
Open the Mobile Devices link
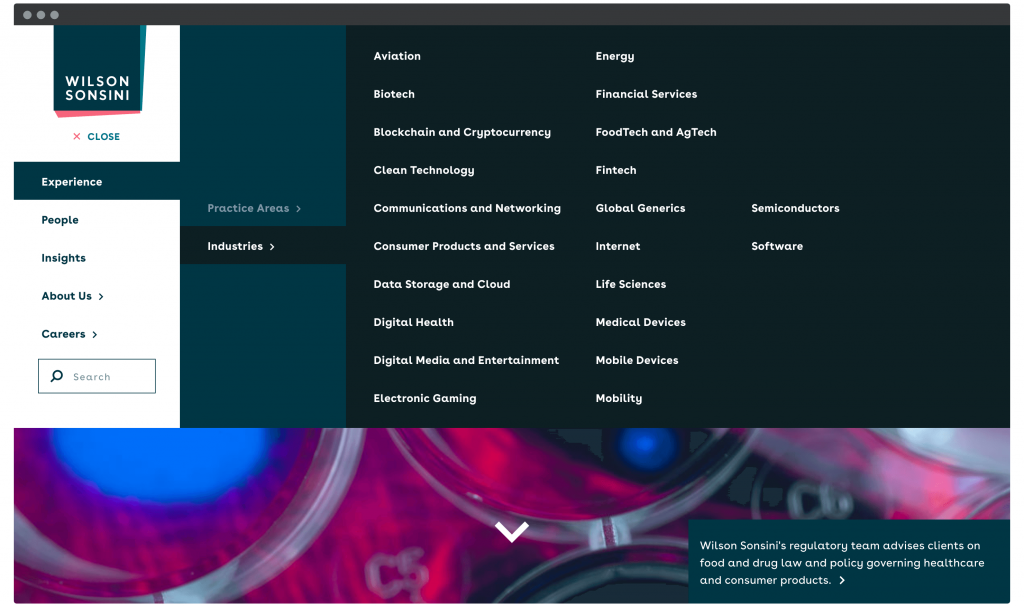(637, 360)
